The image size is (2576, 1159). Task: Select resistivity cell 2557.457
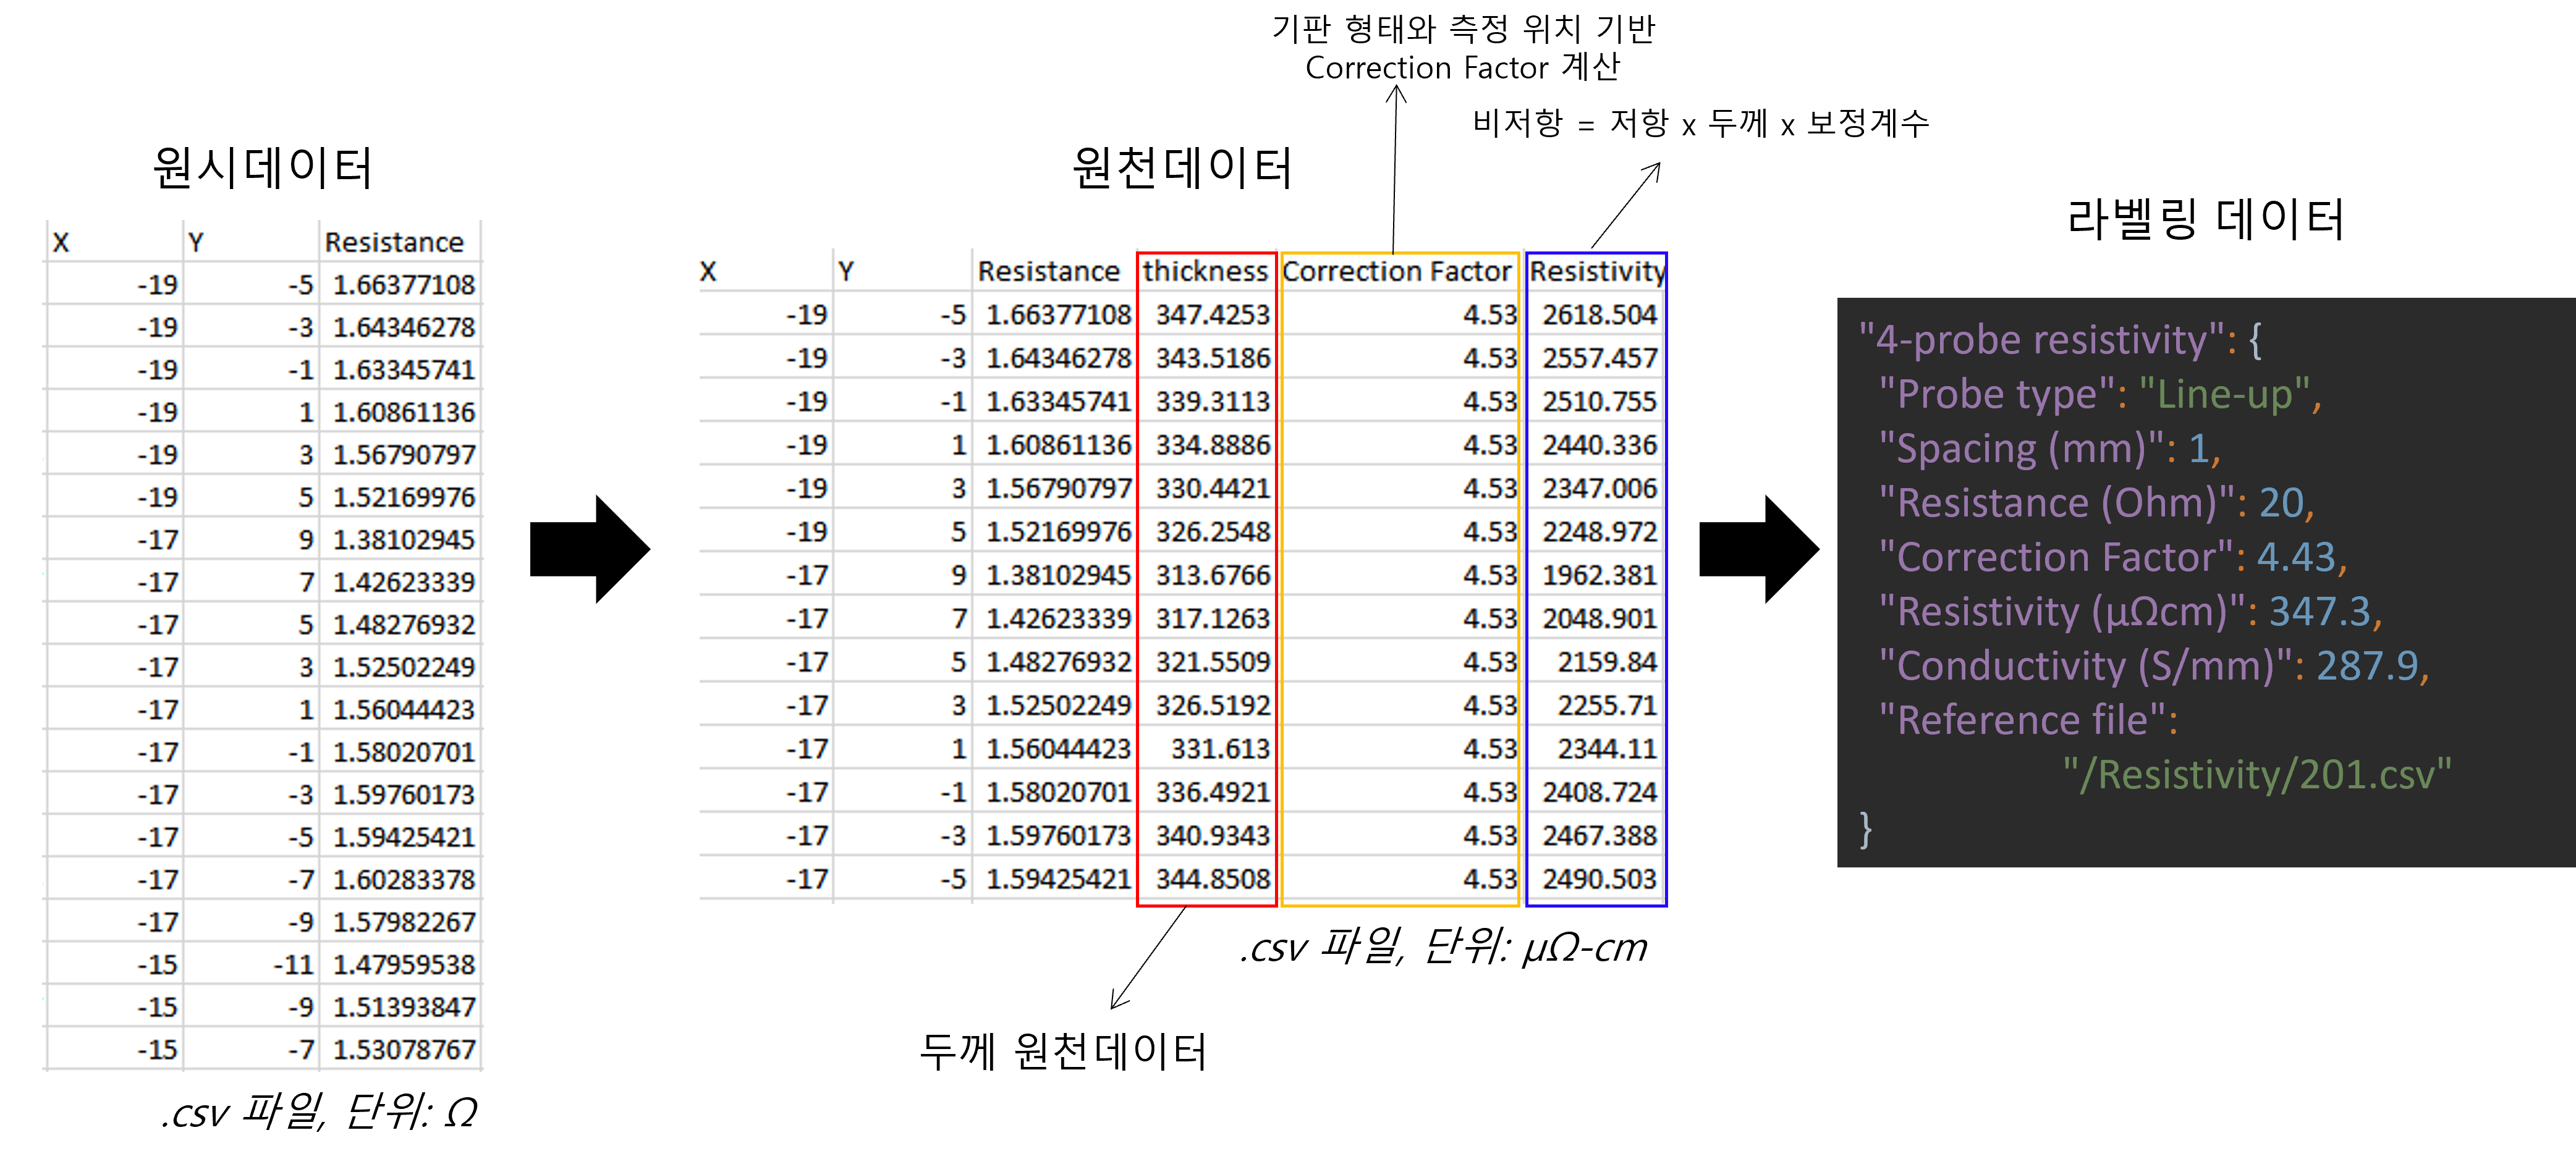click(1599, 358)
